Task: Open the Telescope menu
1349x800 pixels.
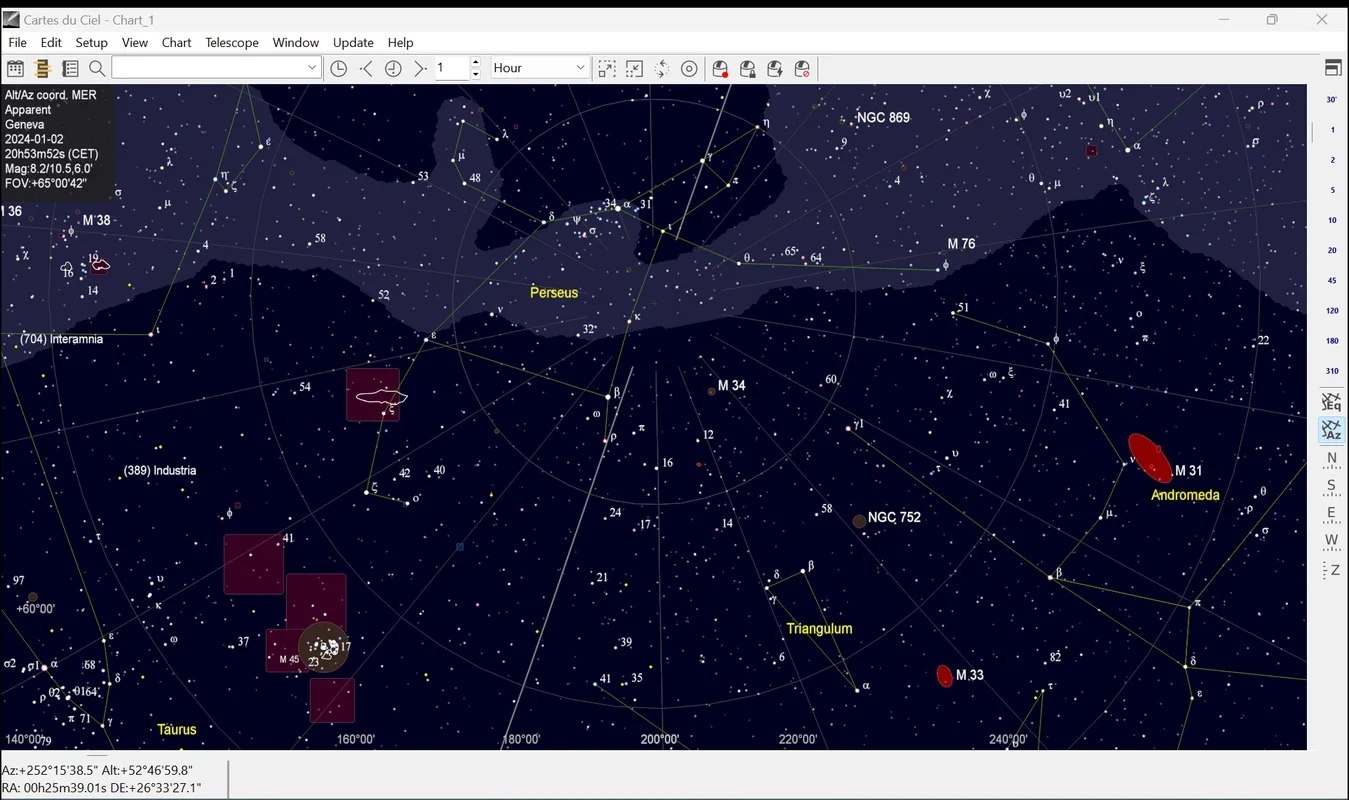Action: coord(232,42)
